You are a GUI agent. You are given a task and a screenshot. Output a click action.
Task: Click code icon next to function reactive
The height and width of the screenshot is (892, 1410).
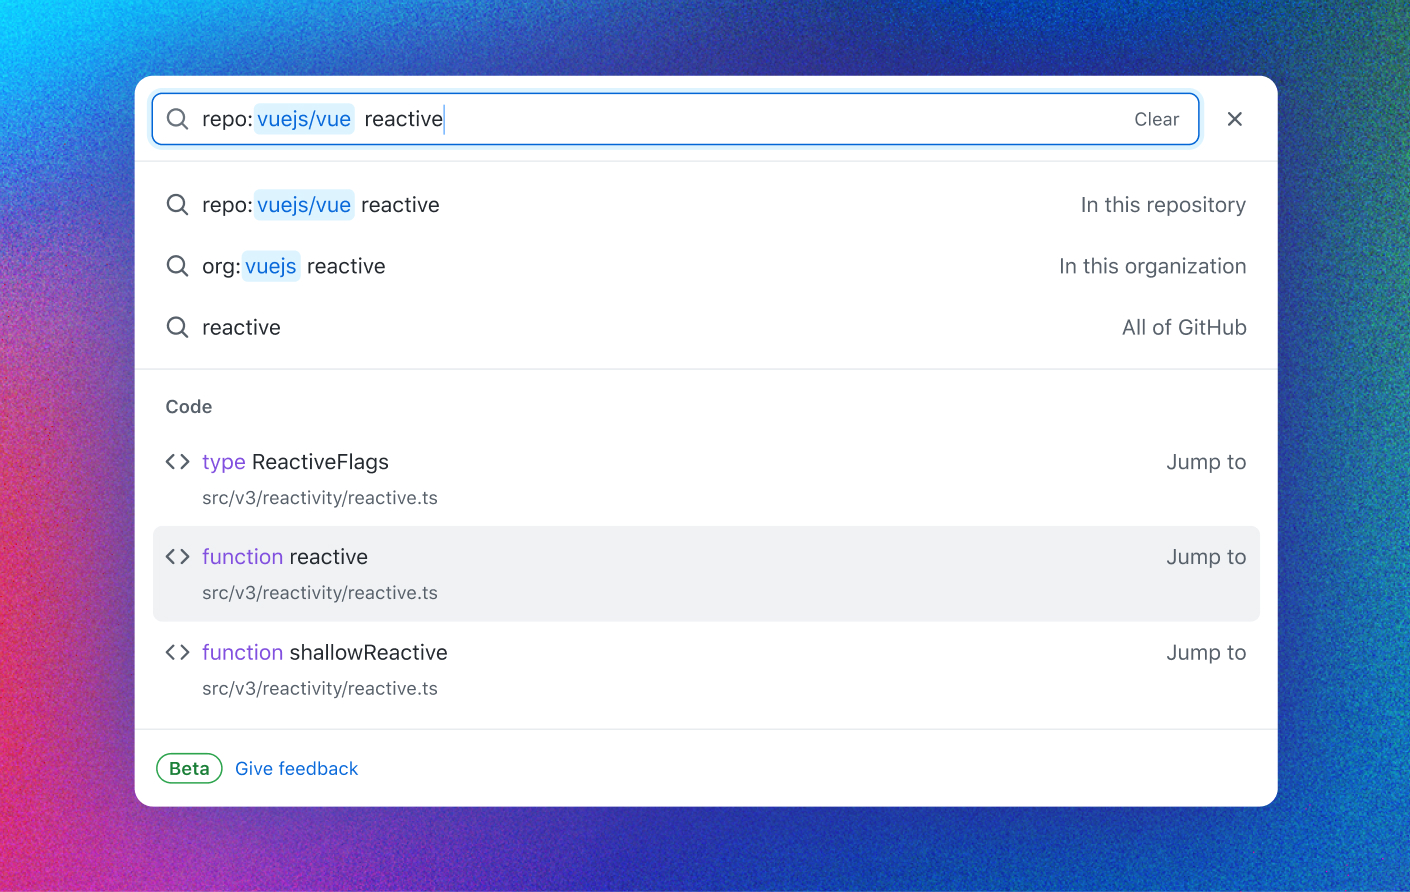[177, 556]
